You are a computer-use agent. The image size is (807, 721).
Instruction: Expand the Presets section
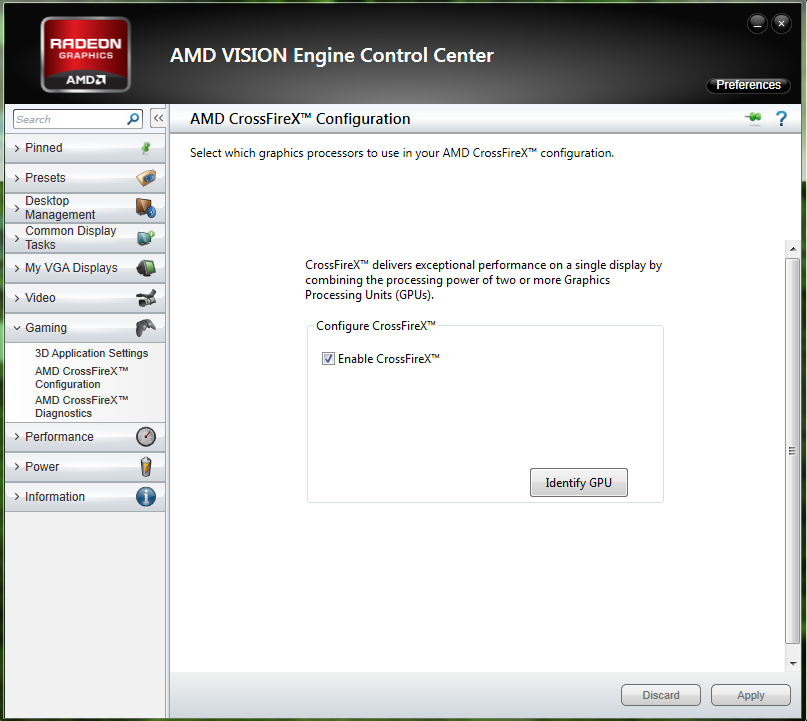(85, 178)
